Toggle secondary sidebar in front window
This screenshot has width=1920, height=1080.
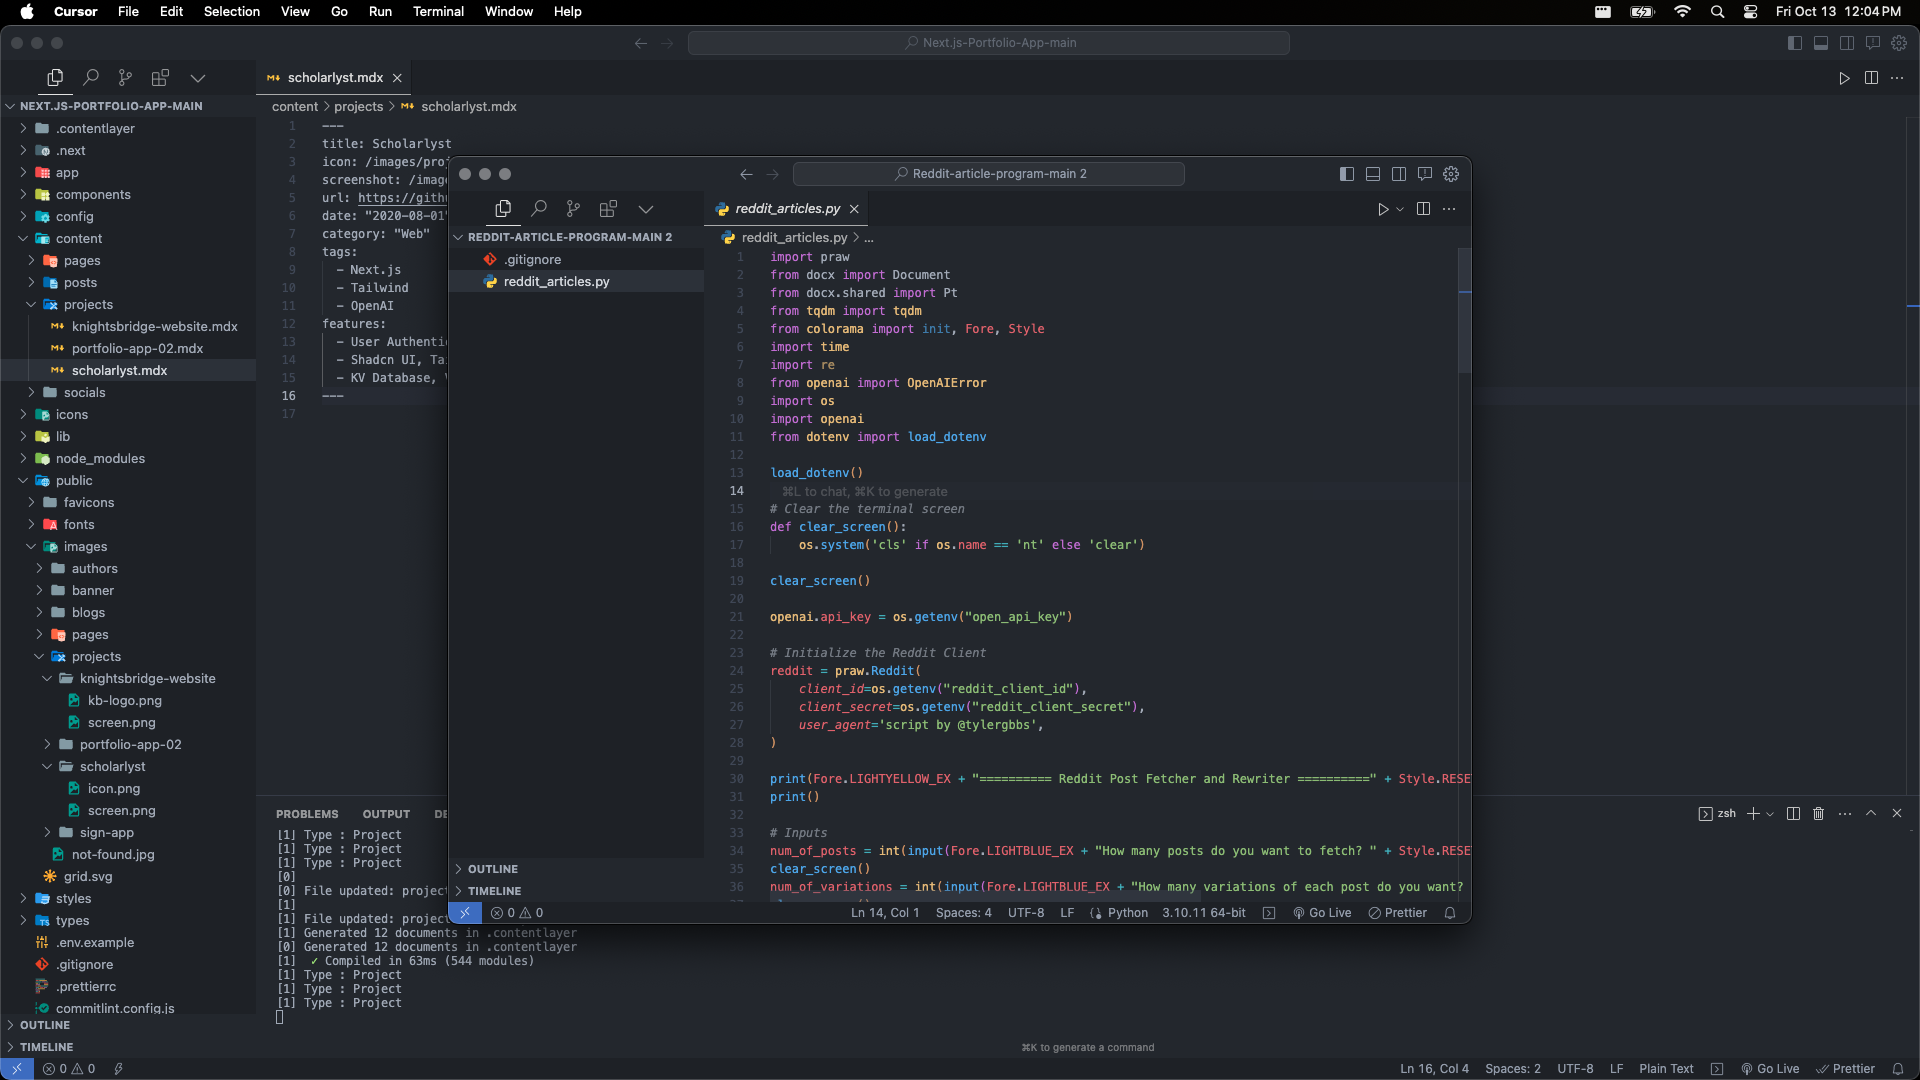(x=1399, y=174)
